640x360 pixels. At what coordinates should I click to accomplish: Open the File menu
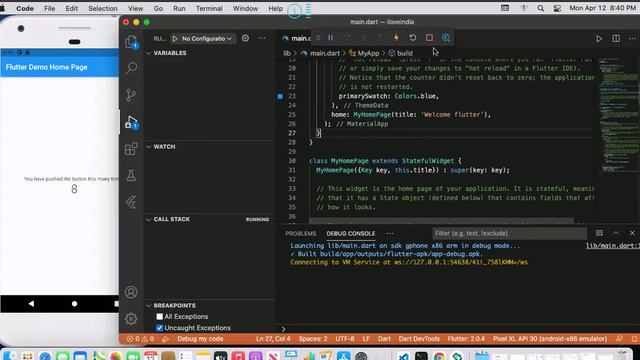click(49, 8)
